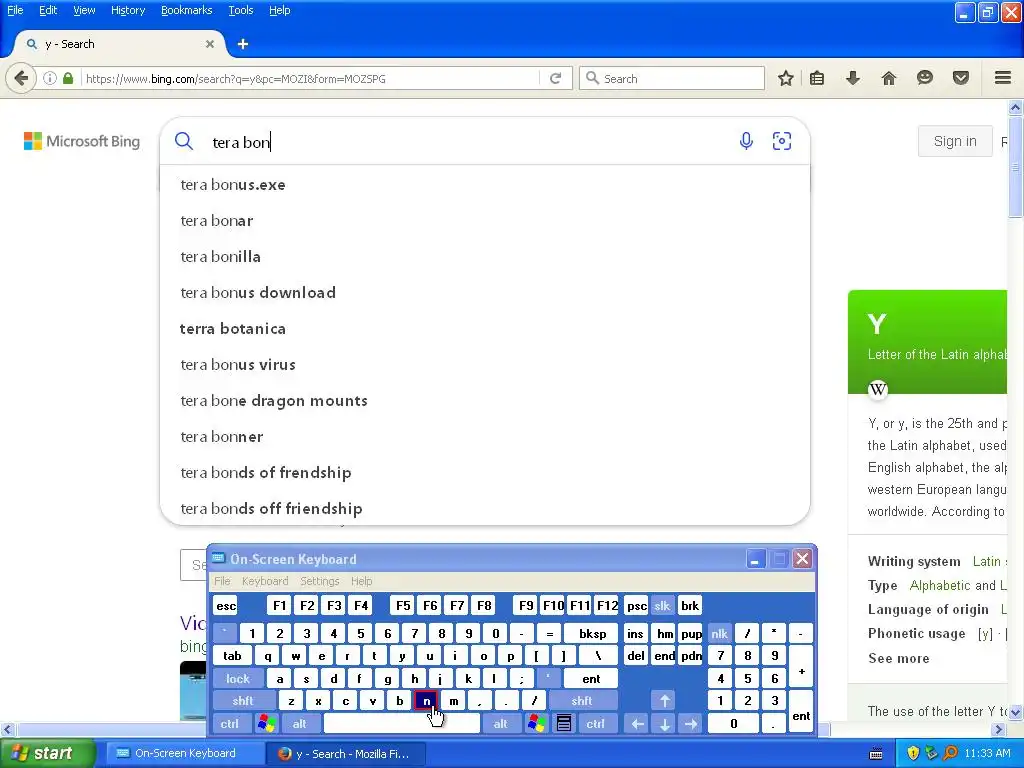
Task: Open a new tab with plus button
Action: [243, 44]
